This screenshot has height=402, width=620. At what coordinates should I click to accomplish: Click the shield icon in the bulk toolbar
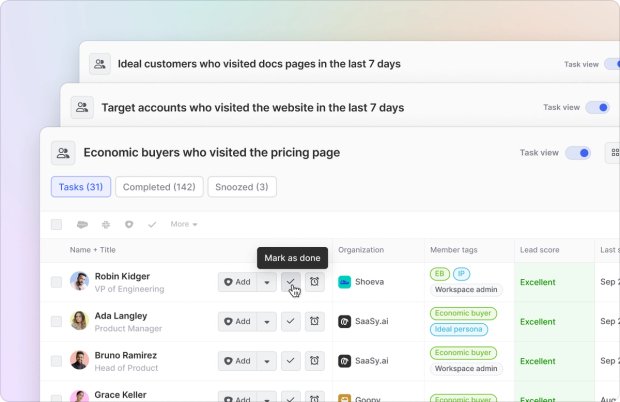point(129,225)
